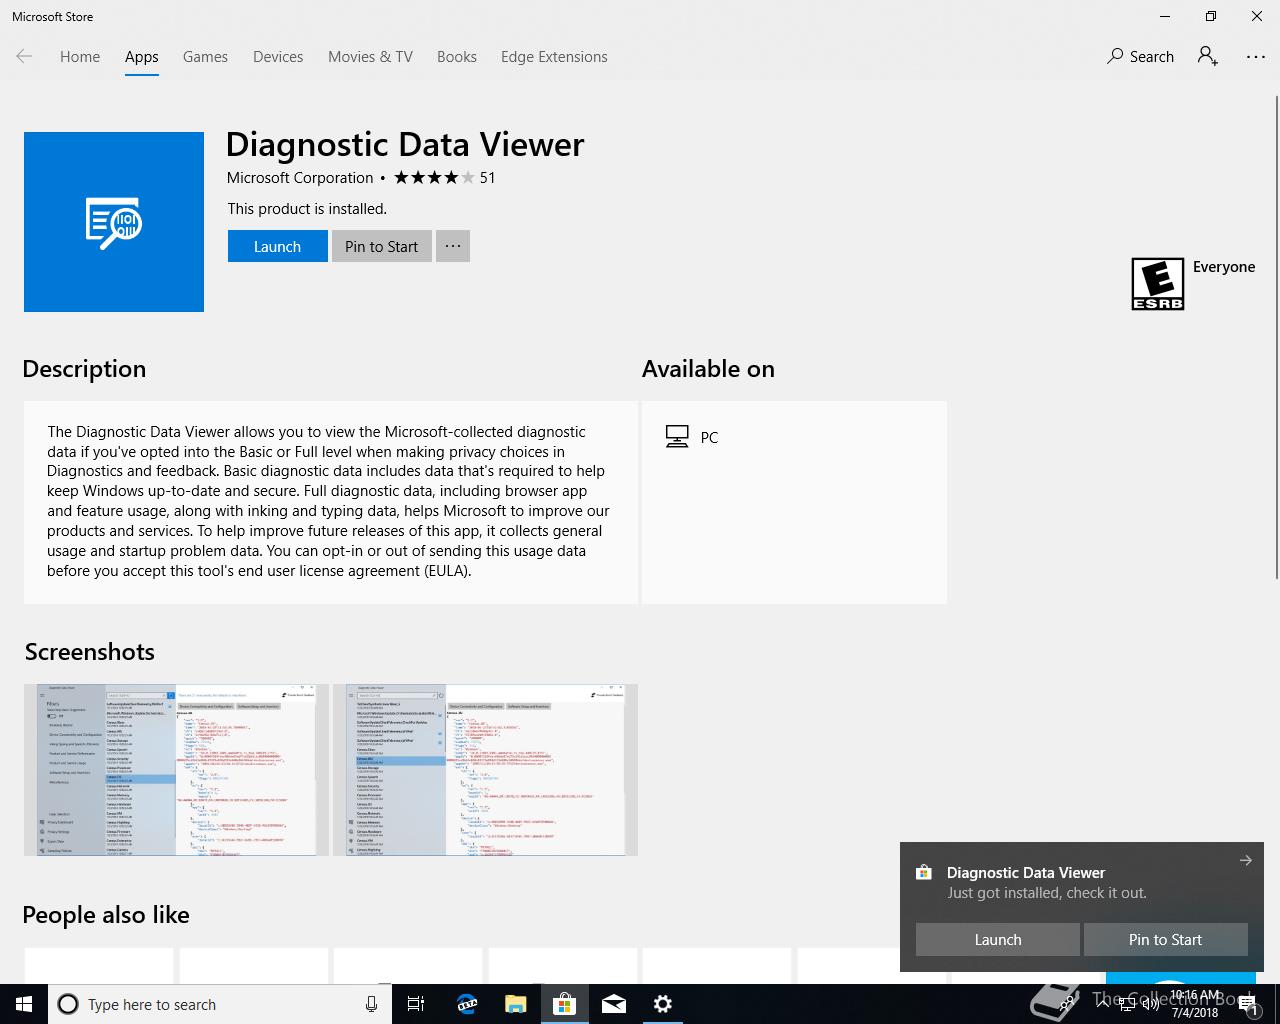This screenshot has width=1280, height=1024.
Task: Click the ESRB Everyone rating icon
Action: click(1158, 284)
